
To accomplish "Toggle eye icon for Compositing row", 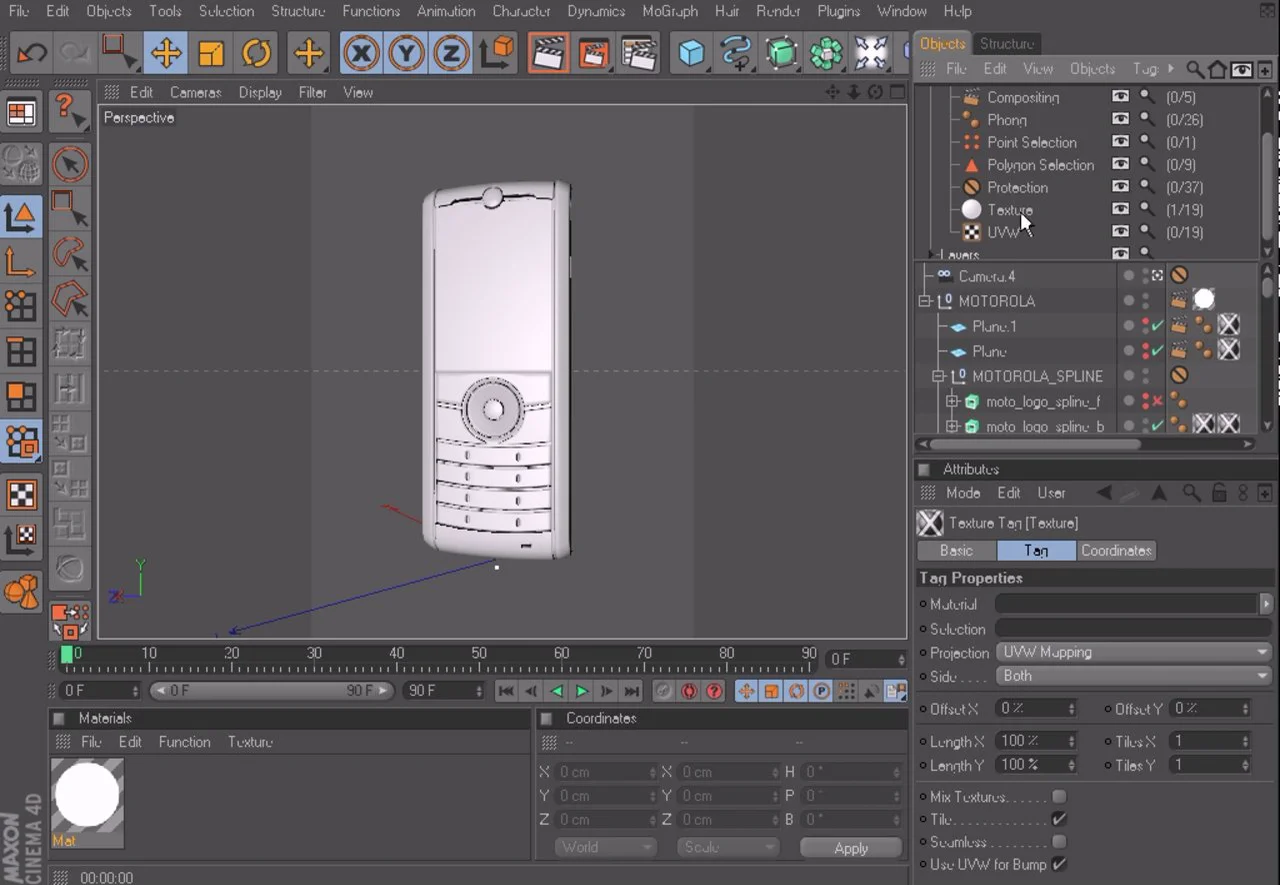I will tap(1121, 97).
